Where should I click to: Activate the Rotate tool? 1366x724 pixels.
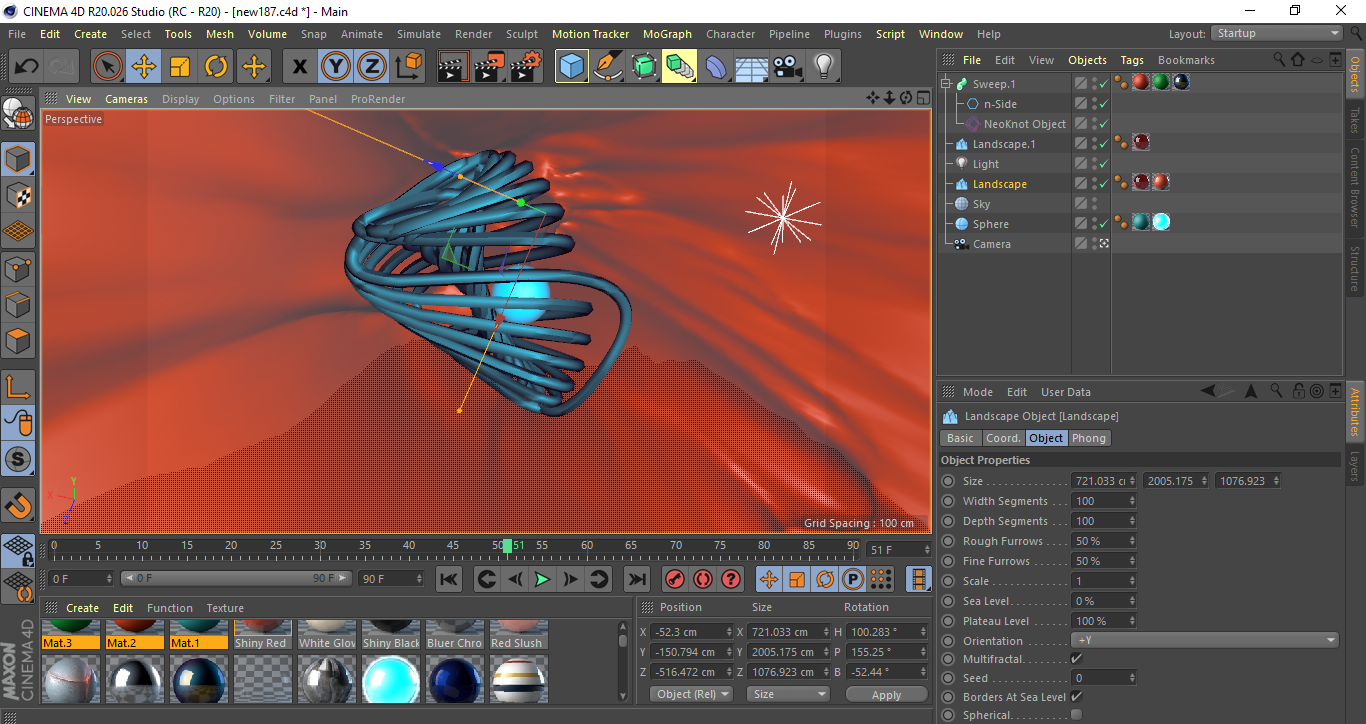216,67
